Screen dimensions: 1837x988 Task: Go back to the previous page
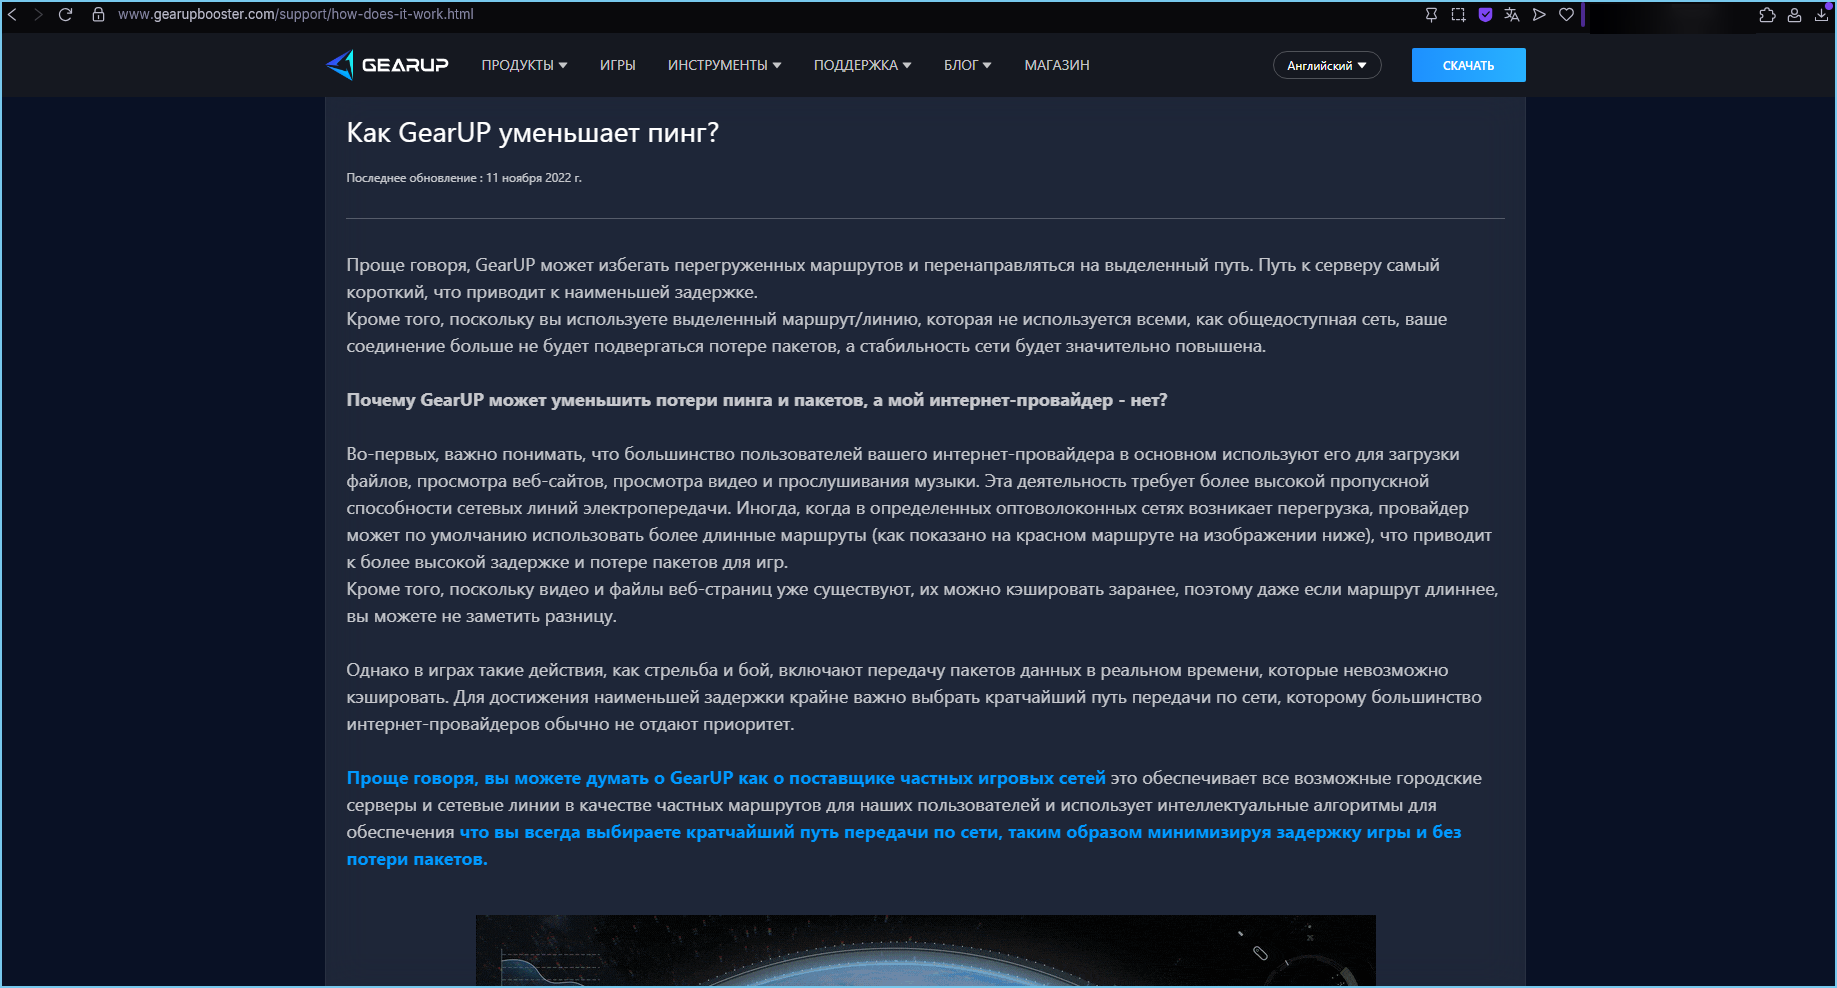(x=12, y=14)
